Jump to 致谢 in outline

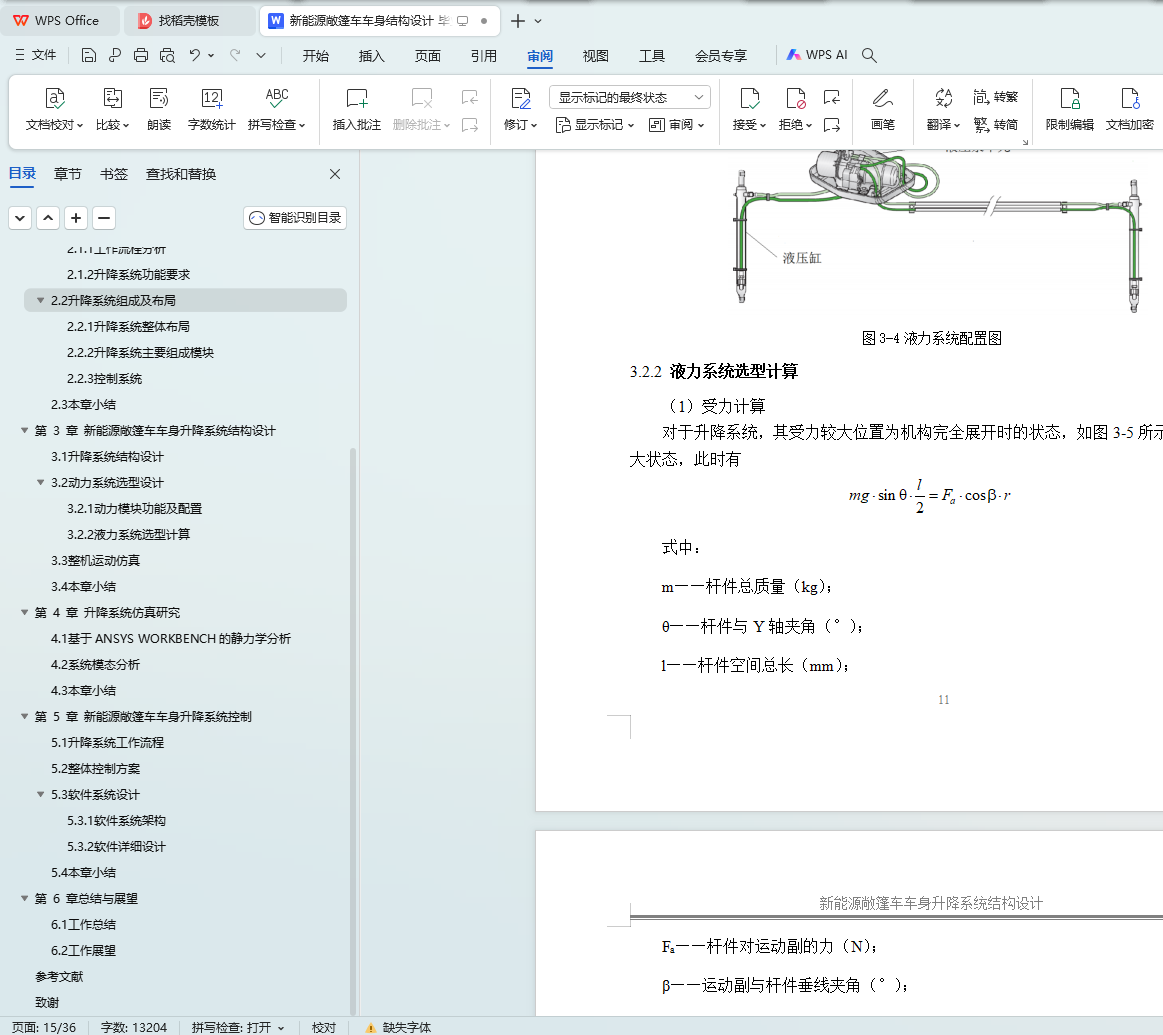(47, 1002)
